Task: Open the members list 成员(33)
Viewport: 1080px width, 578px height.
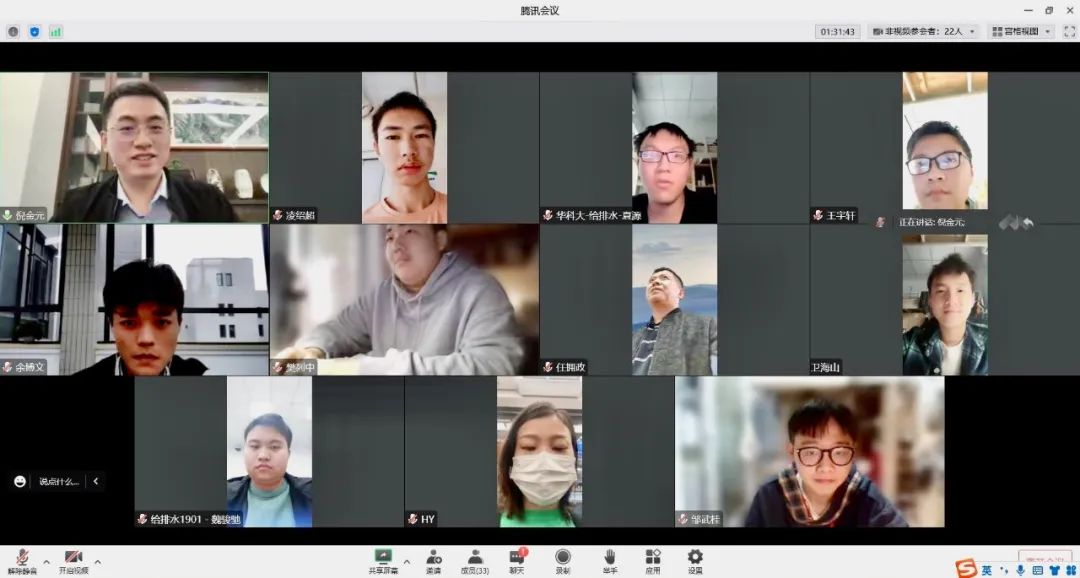Action: [x=474, y=560]
